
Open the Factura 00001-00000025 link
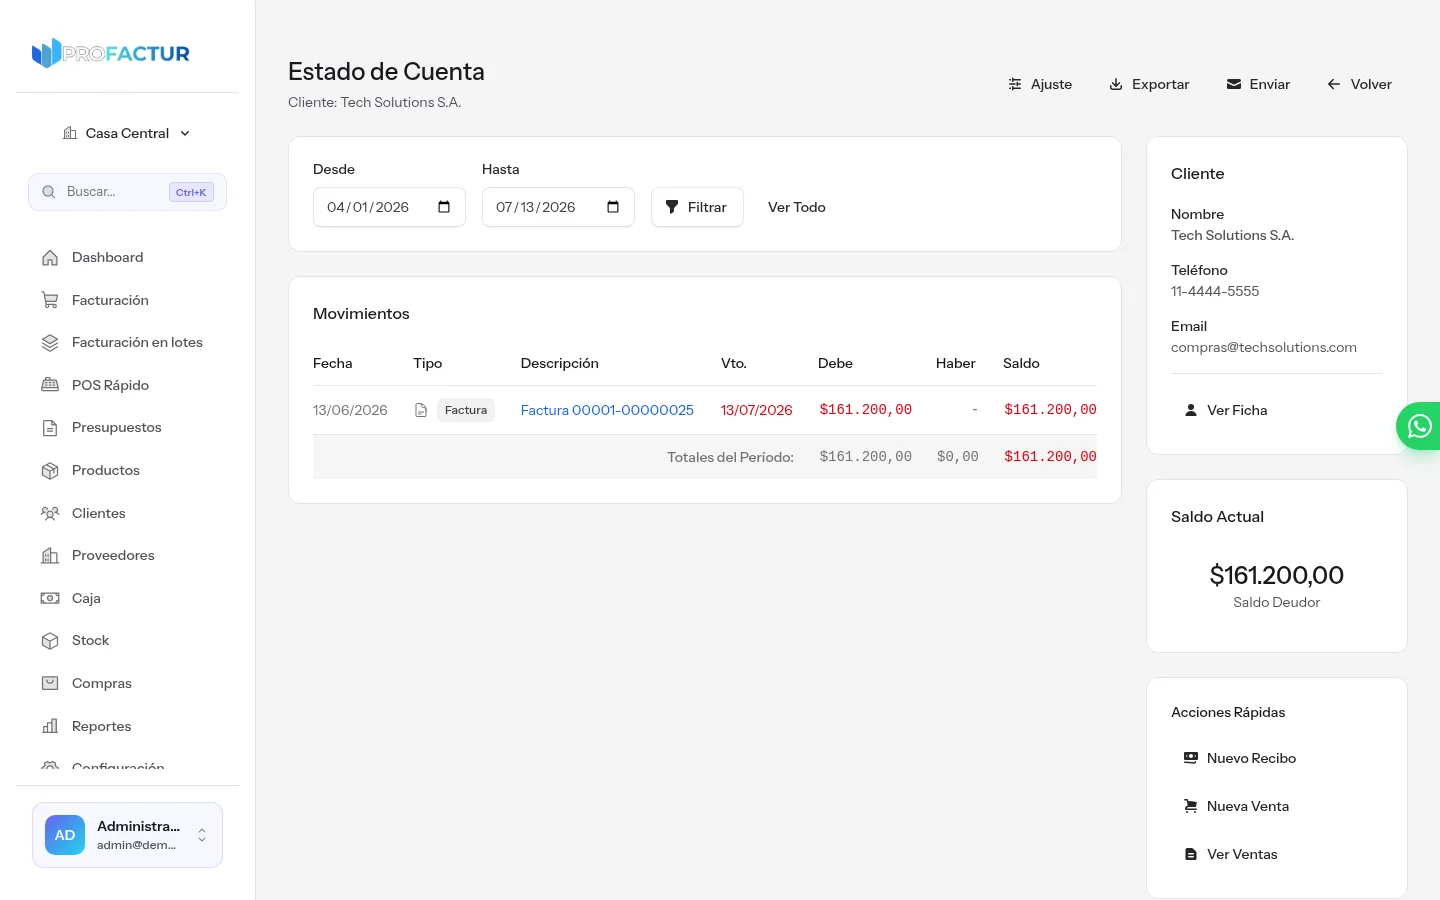(x=607, y=410)
